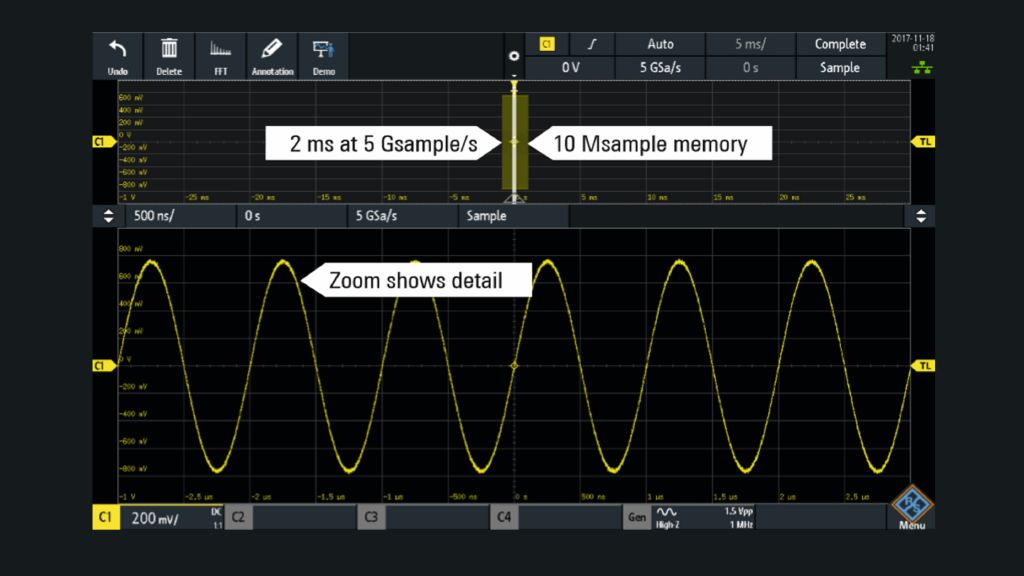Open the FFT spectrum tool
The height and width of the screenshot is (576, 1024).
(220, 56)
